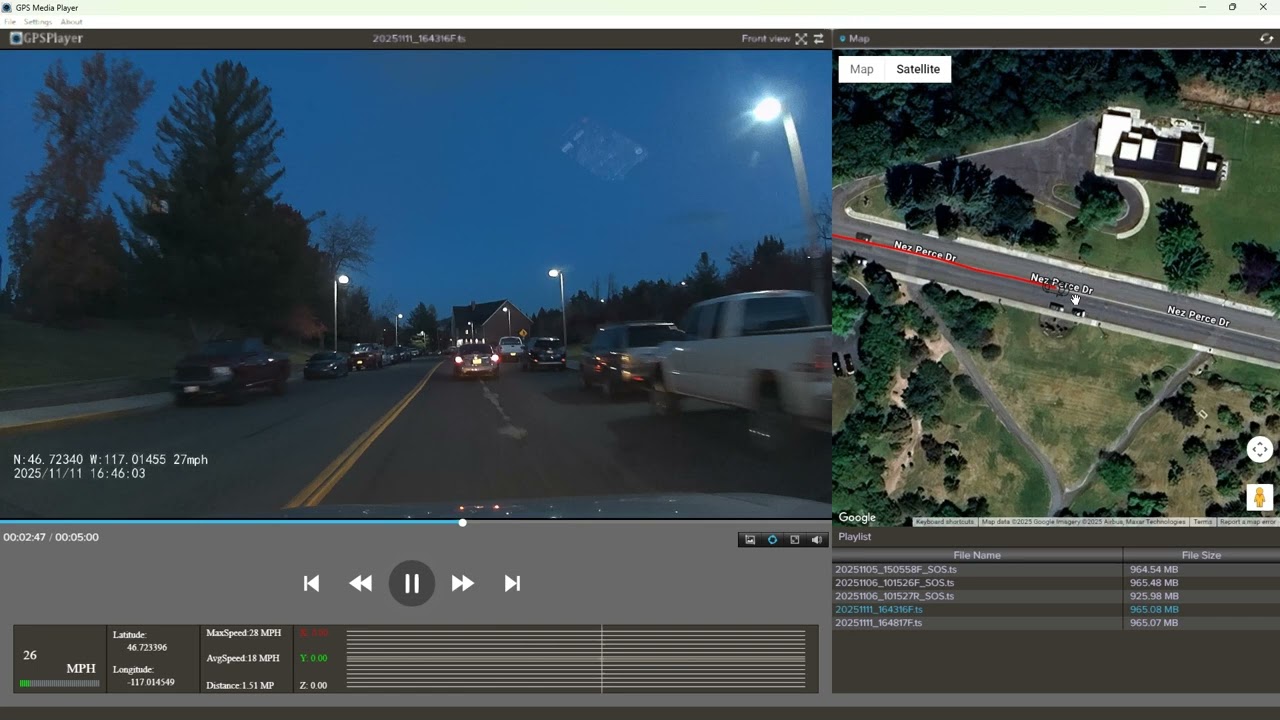Open the Google logo link on map
The width and height of the screenshot is (1280, 720).
[x=857, y=518]
